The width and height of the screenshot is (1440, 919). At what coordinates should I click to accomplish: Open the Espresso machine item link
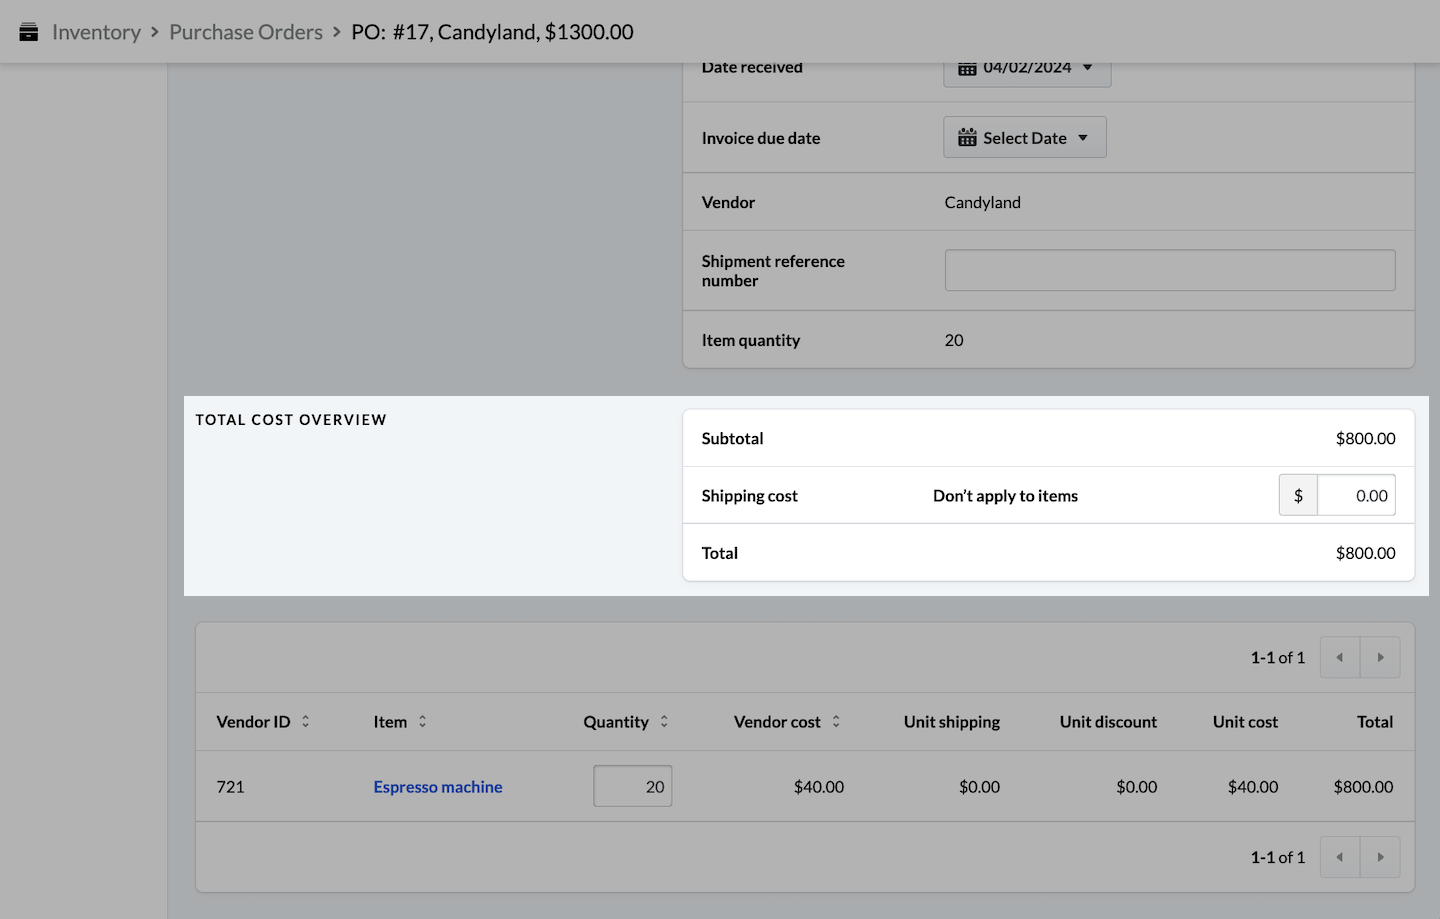coord(438,787)
